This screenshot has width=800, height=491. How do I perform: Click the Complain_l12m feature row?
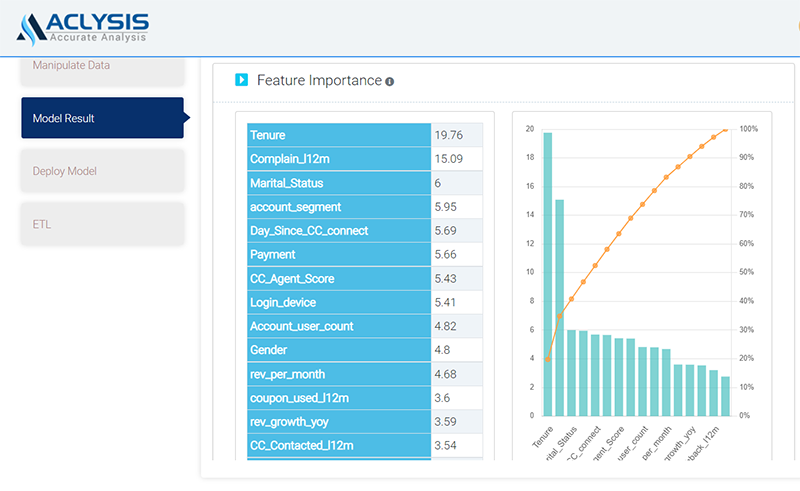tap(339, 159)
